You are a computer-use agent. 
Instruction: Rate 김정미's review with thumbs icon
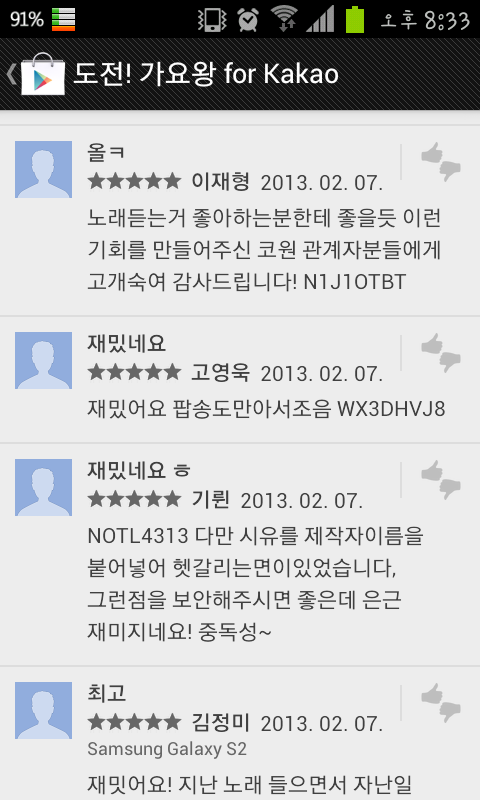[441, 702]
